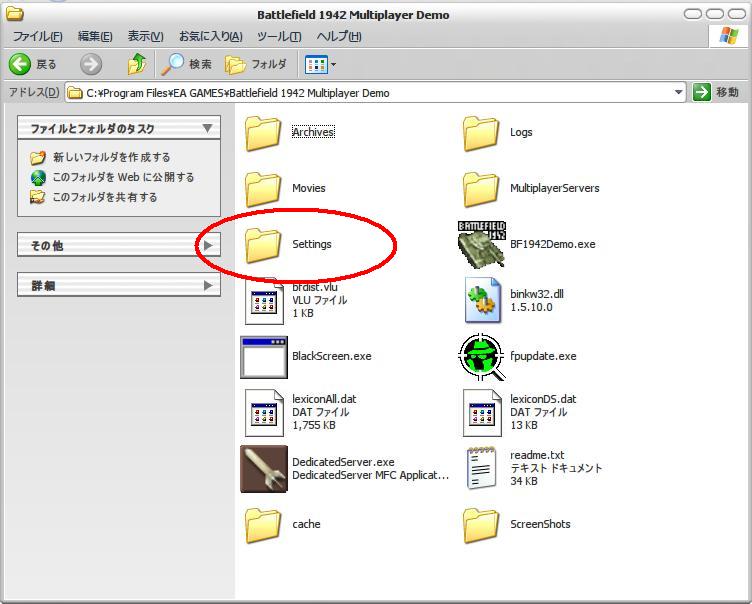Image resolution: width=752 pixels, height=604 pixels.
Task: Click the MultiplayerServers folder name
Action: point(555,188)
